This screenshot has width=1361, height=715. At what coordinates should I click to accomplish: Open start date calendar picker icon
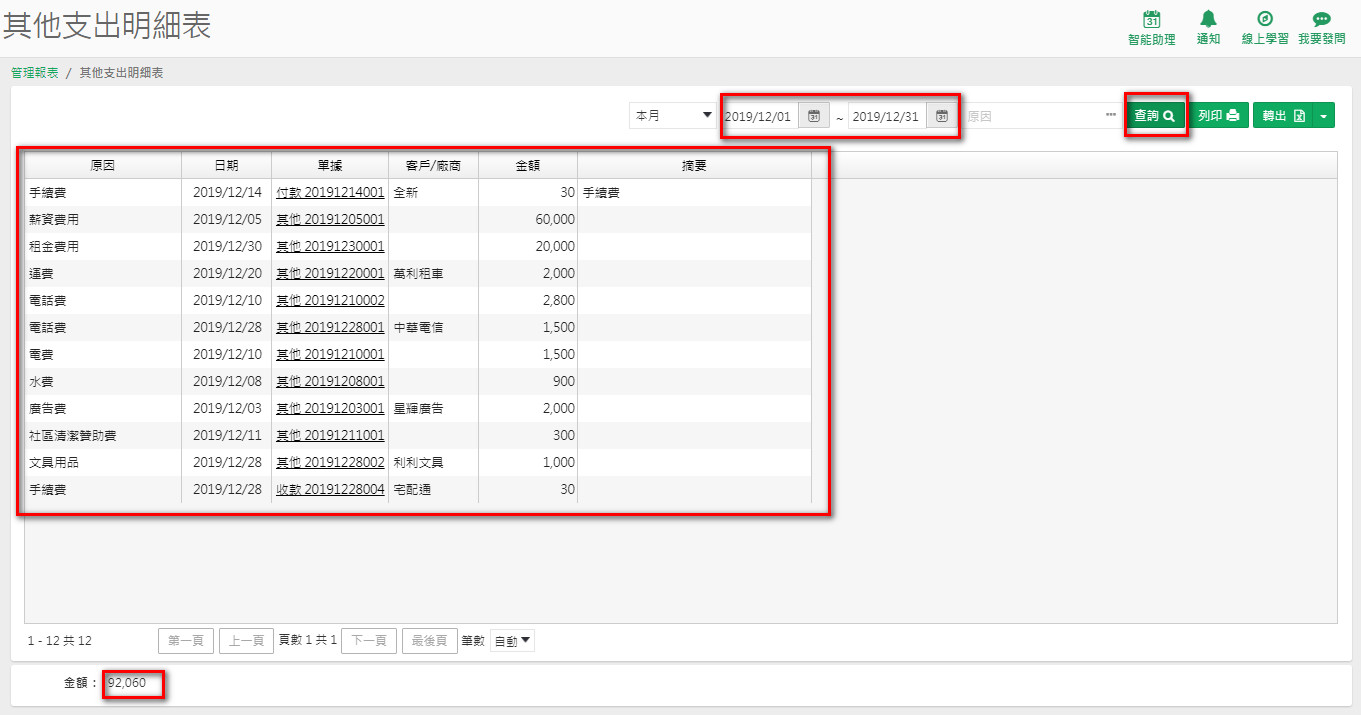[x=814, y=116]
